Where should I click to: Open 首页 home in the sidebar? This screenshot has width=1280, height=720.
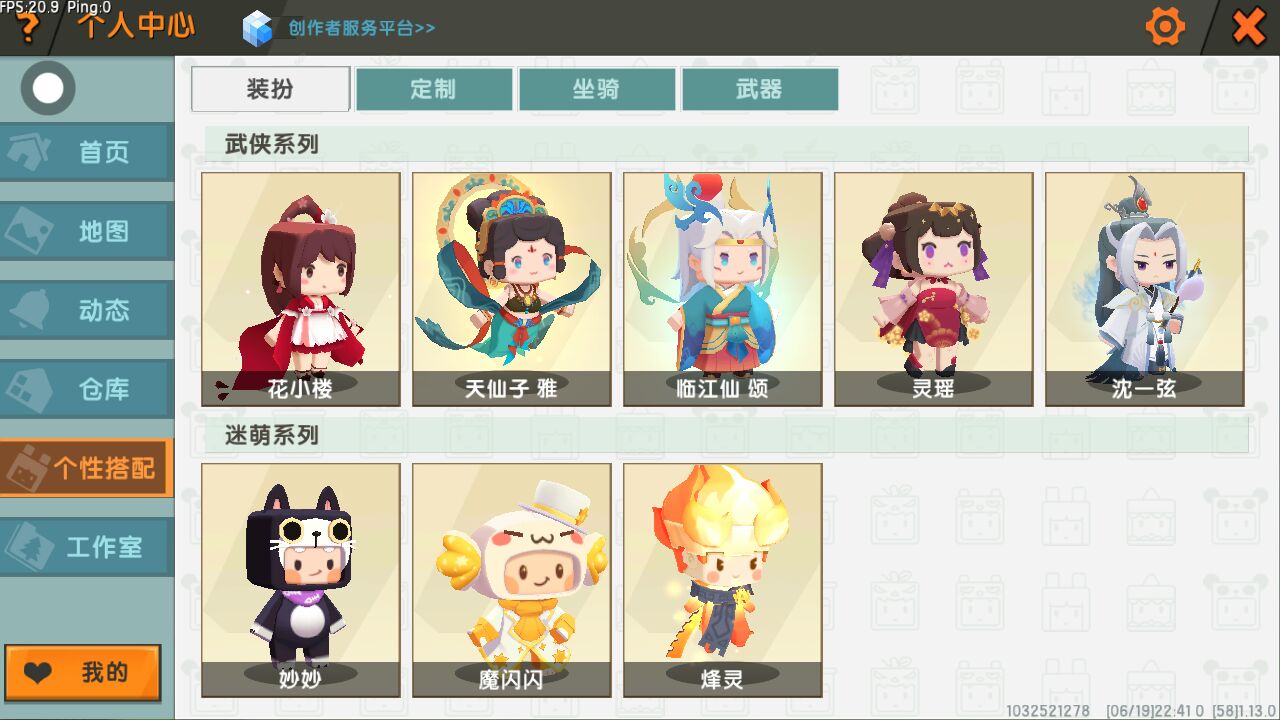point(86,152)
